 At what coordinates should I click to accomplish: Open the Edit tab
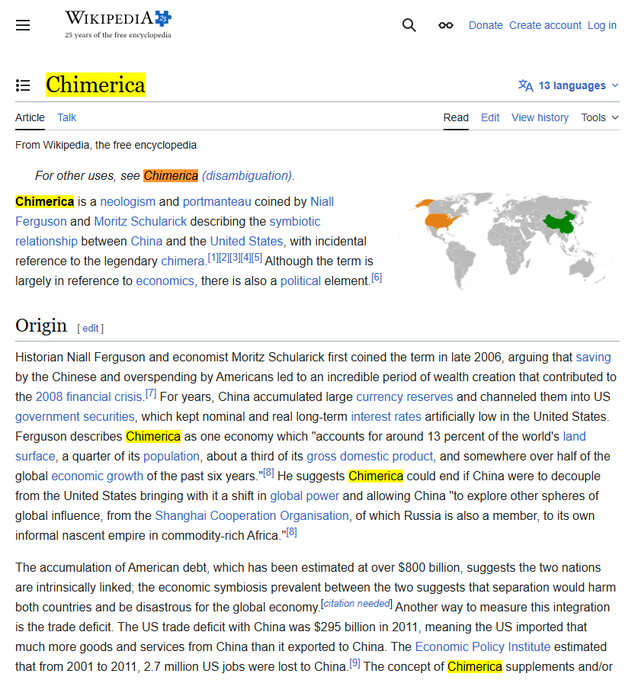coord(490,118)
